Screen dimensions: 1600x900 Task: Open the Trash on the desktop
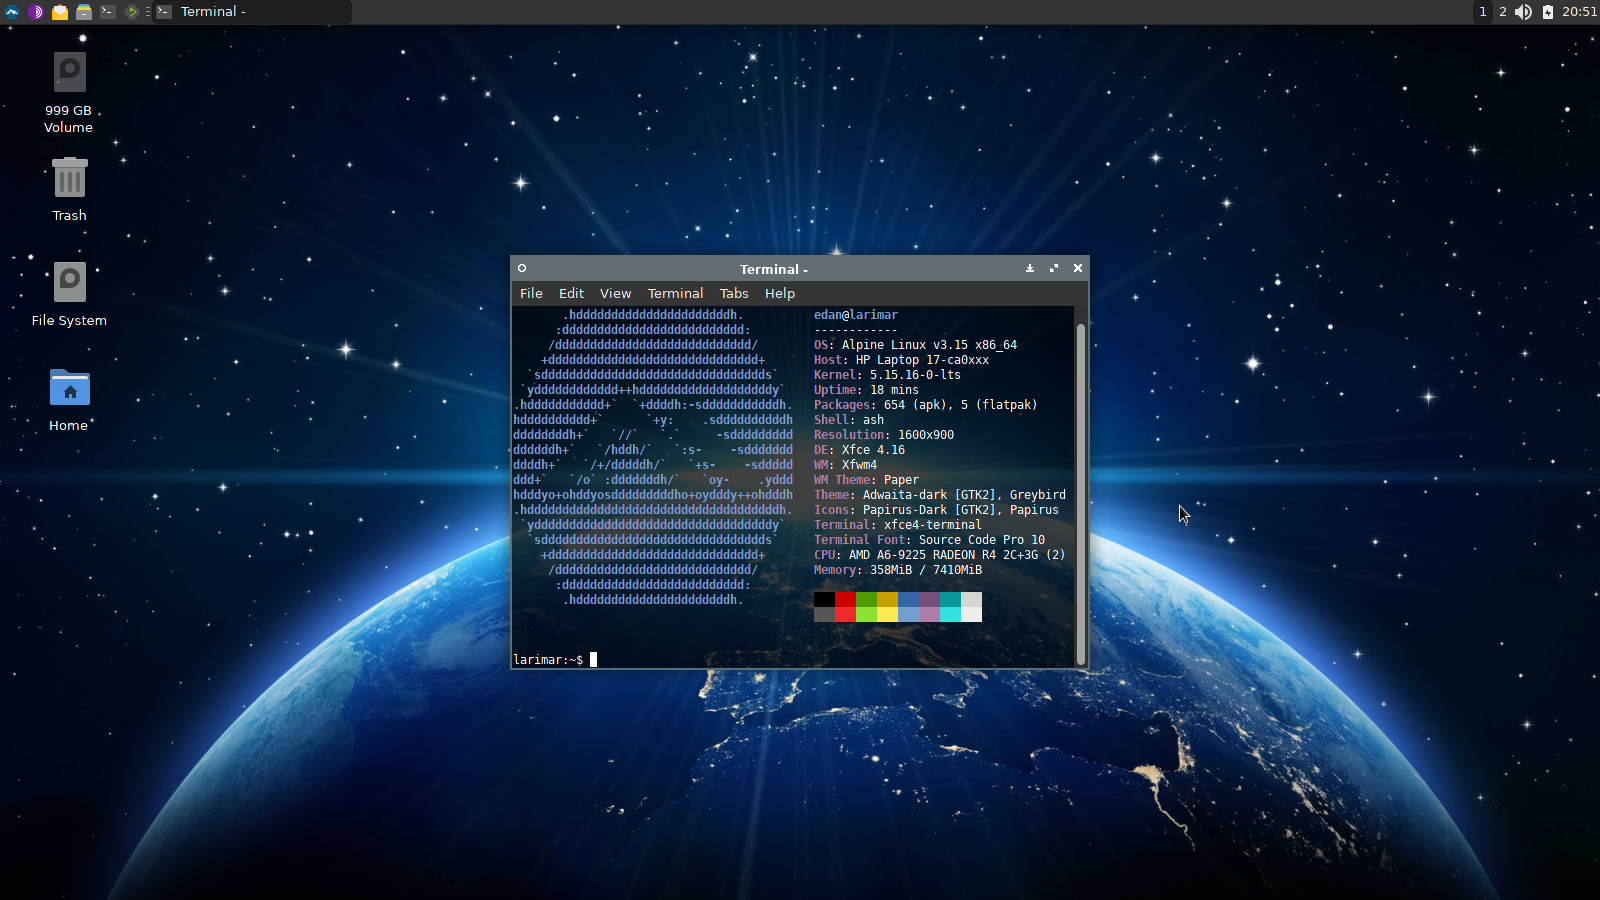(x=68, y=178)
